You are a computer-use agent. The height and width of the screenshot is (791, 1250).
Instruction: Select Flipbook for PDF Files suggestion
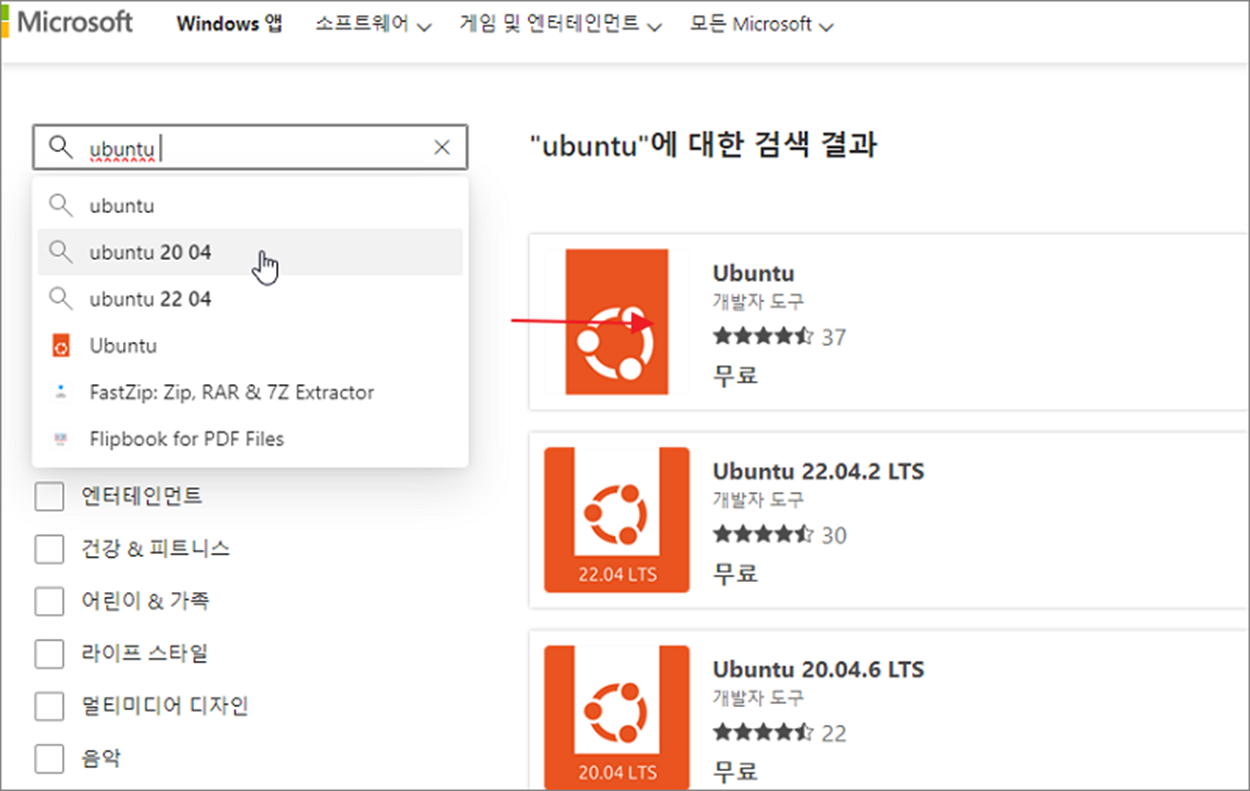pyautogui.click(x=250, y=439)
